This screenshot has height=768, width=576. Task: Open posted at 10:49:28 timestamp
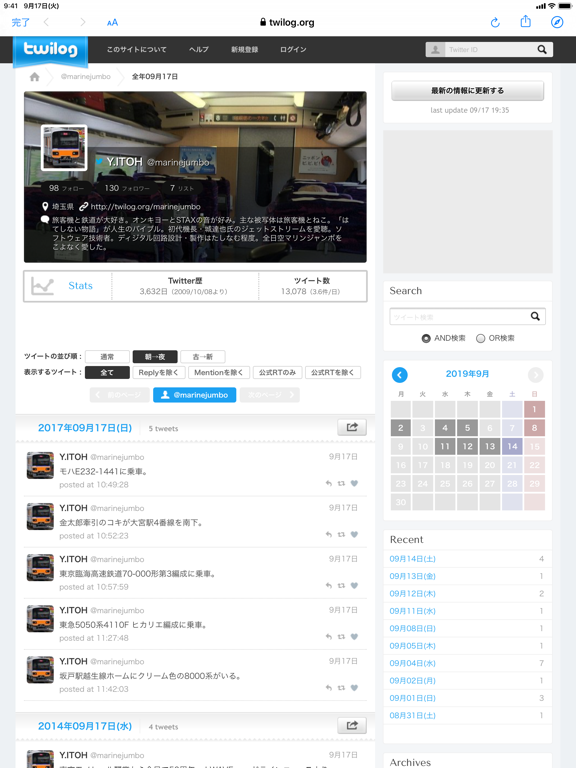pos(94,484)
